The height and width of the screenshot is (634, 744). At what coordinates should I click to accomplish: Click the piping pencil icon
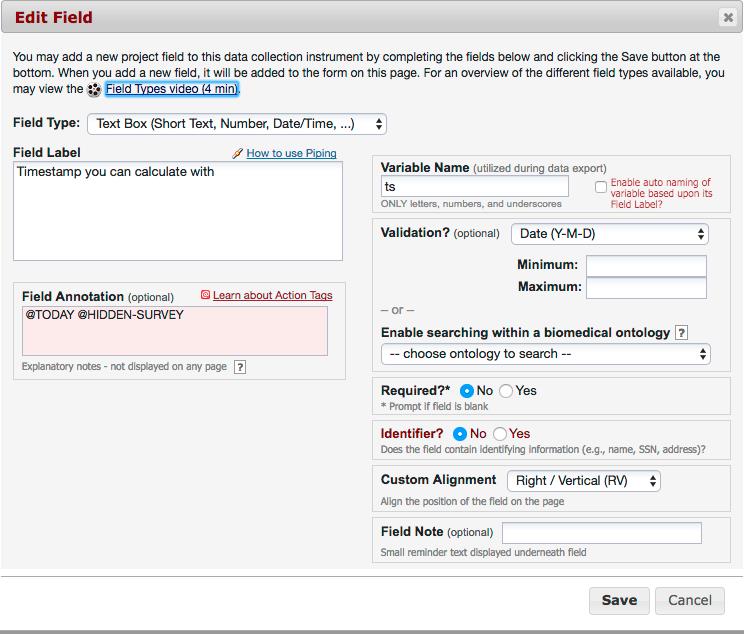click(237, 153)
